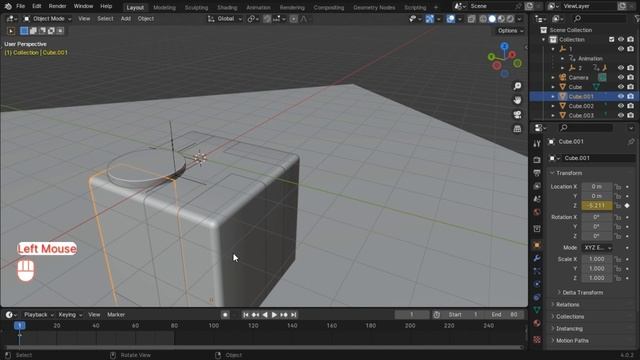Open the Output properties tab icon

pyautogui.click(x=537, y=173)
